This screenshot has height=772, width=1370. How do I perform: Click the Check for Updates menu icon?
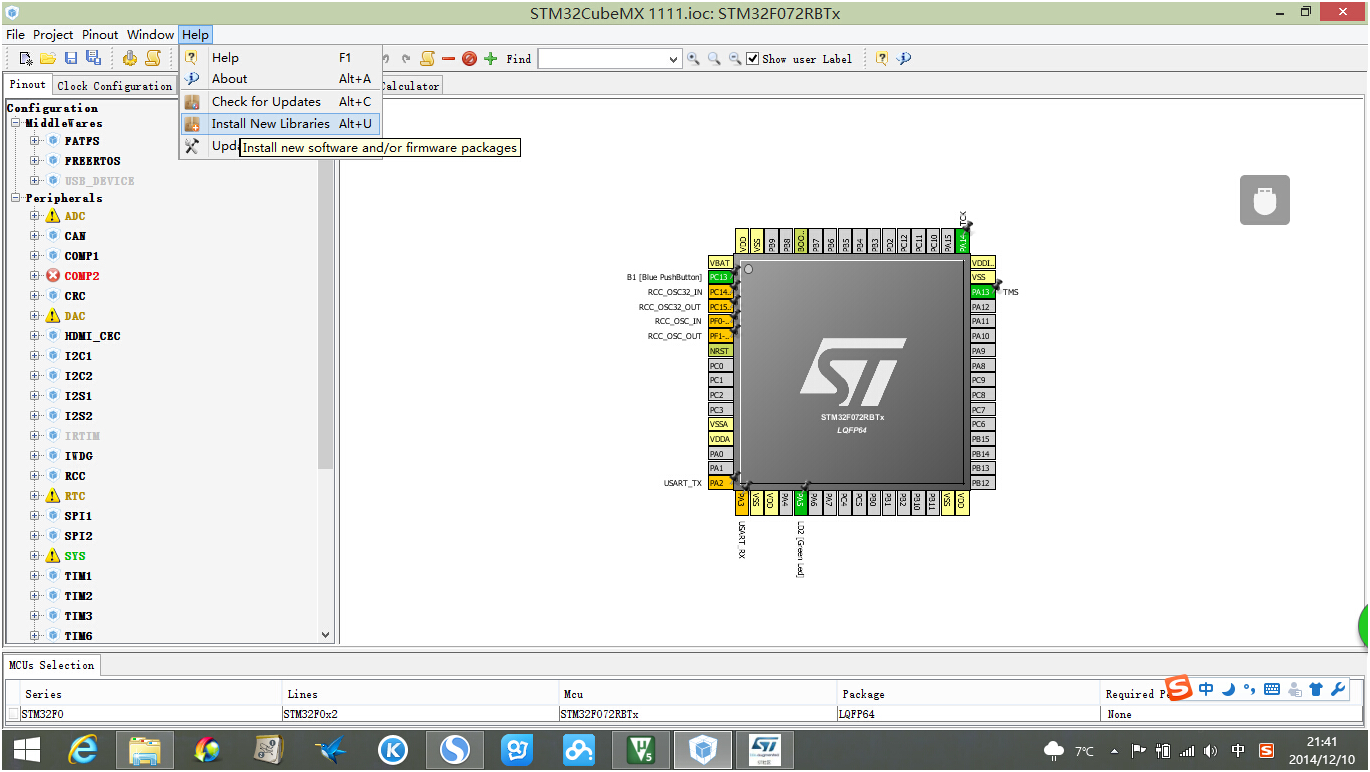coord(192,102)
